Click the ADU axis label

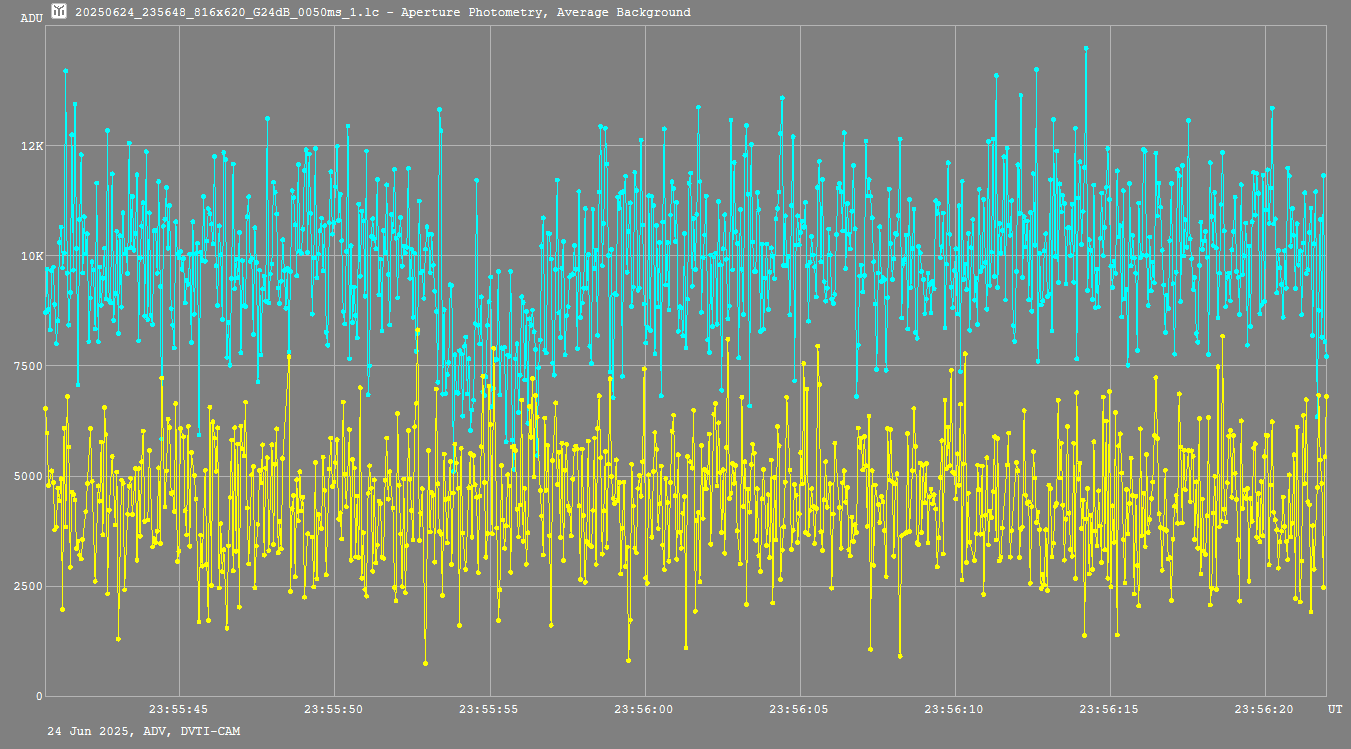click(32, 18)
